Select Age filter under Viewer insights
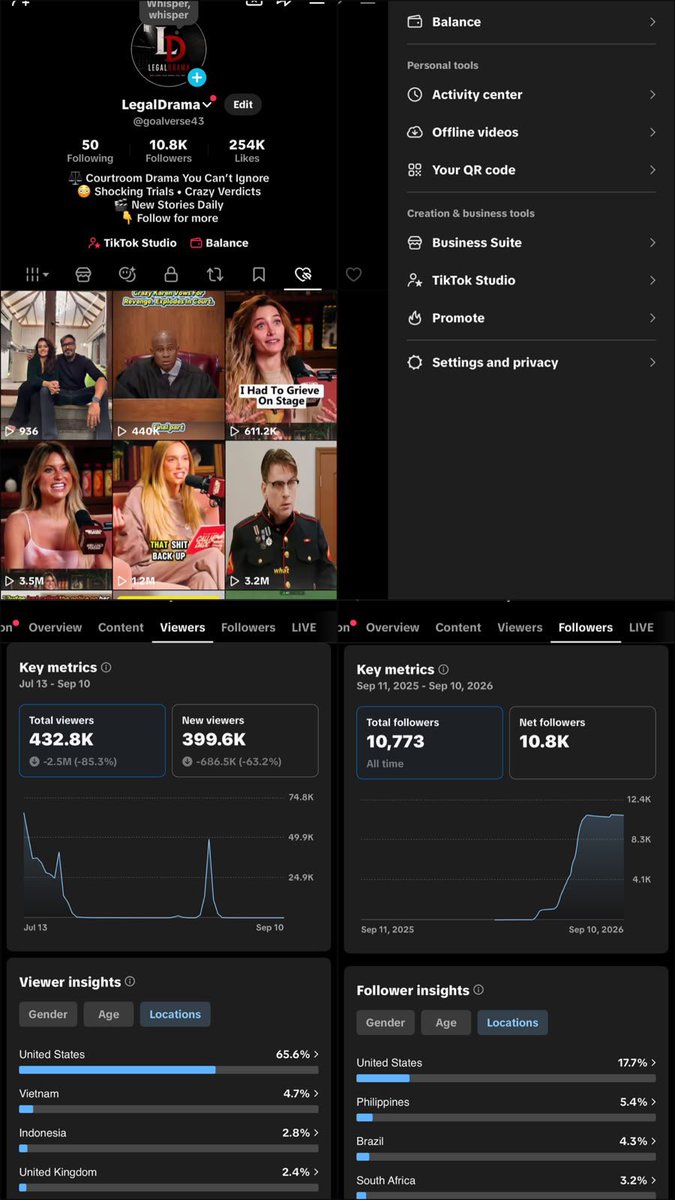 pyautogui.click(x=109, y=1014)
